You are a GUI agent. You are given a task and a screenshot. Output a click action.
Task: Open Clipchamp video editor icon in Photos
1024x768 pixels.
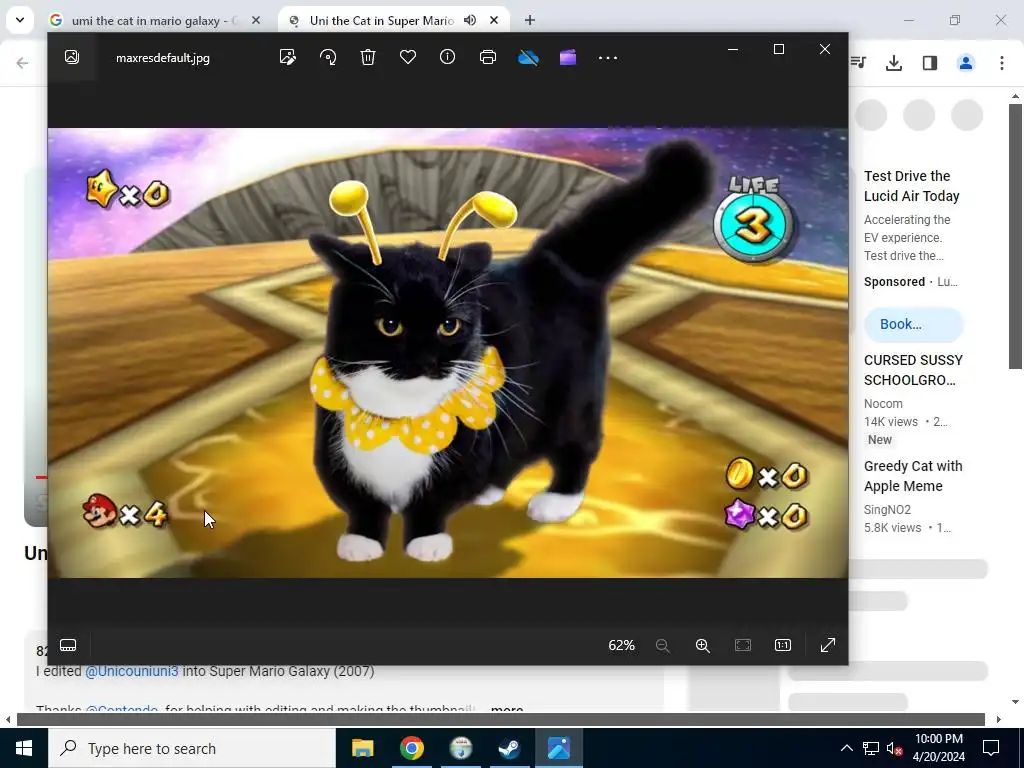coord(568,57)
